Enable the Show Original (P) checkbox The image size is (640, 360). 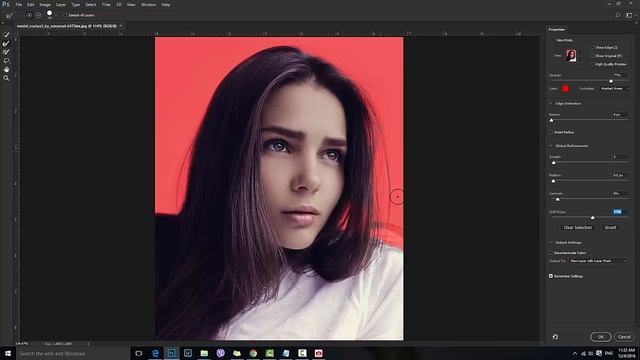592,56
